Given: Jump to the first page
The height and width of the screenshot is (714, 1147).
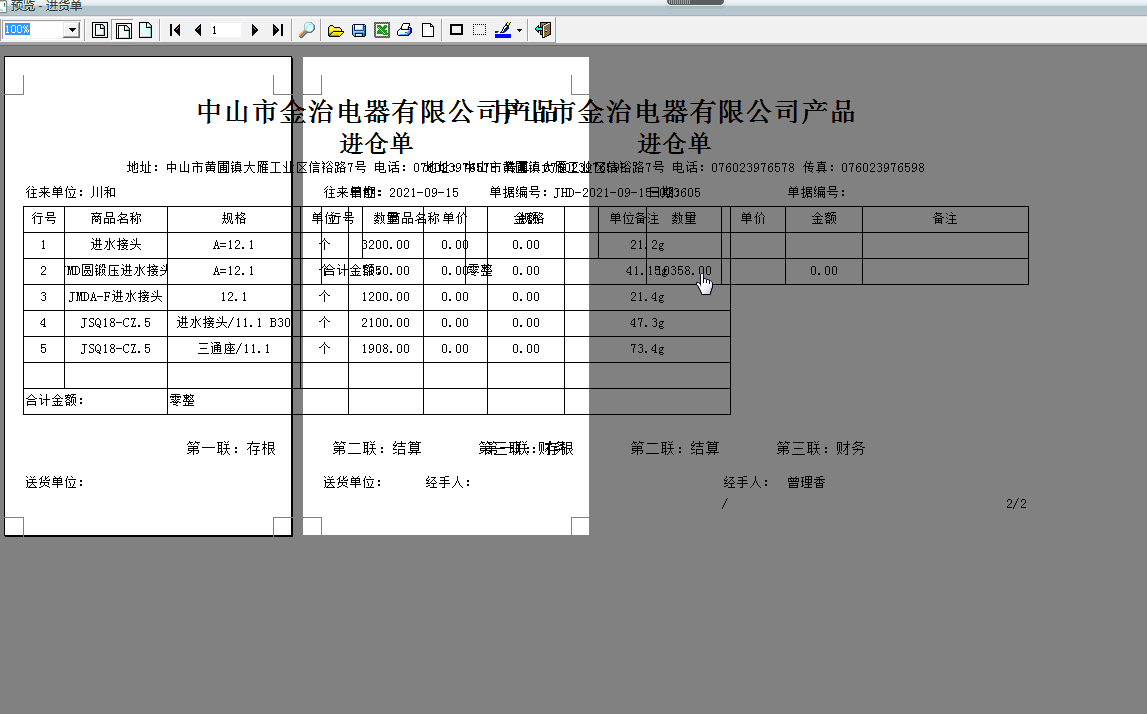Looking at the screenshot, I should coord(175,30).
